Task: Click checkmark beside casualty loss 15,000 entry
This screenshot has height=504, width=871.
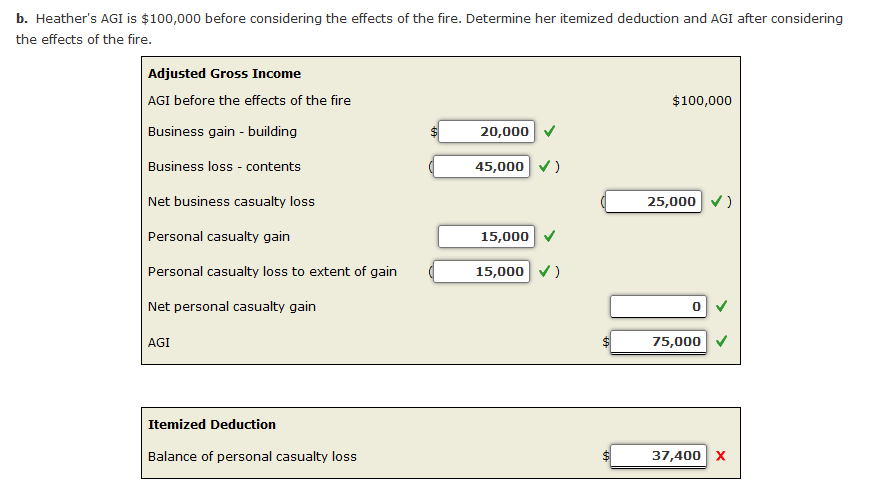Action: click(x=544, y=271)
